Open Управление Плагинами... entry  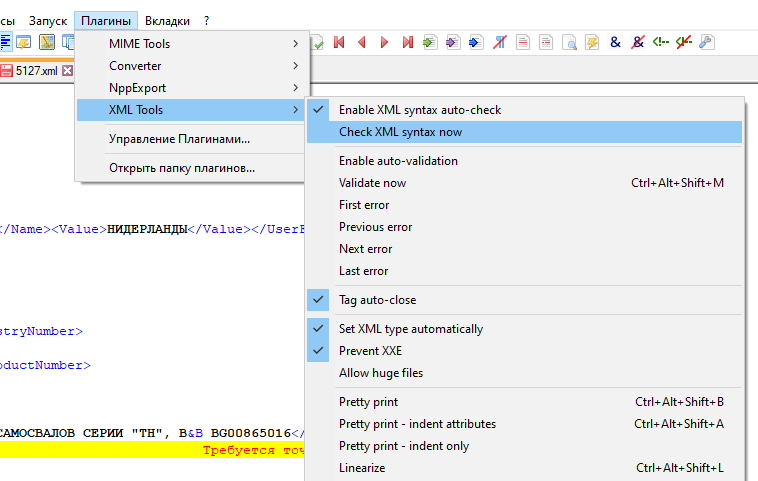pos(190,139)
